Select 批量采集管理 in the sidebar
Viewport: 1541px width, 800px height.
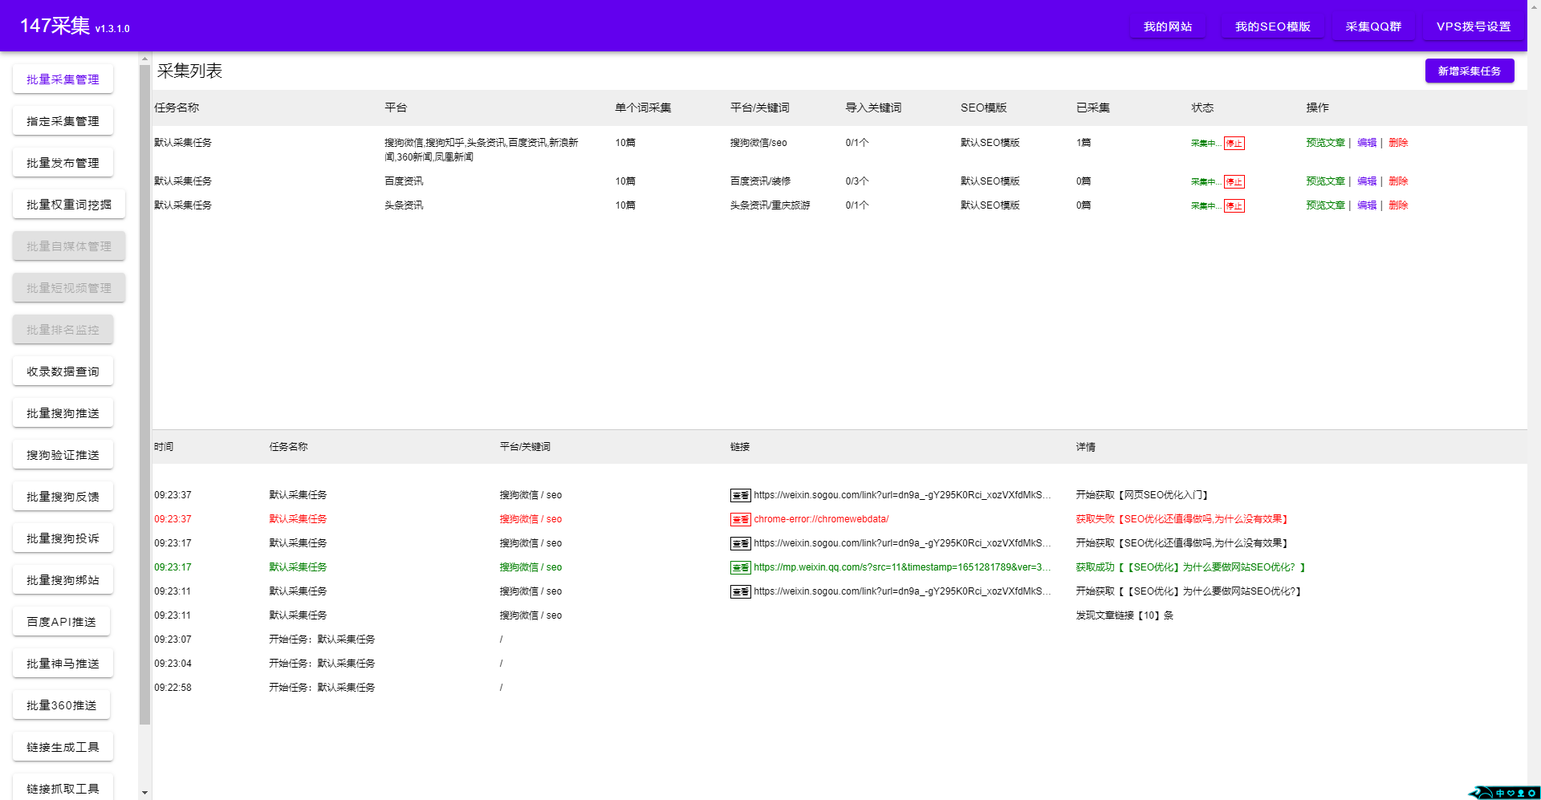tap(63, 79)
